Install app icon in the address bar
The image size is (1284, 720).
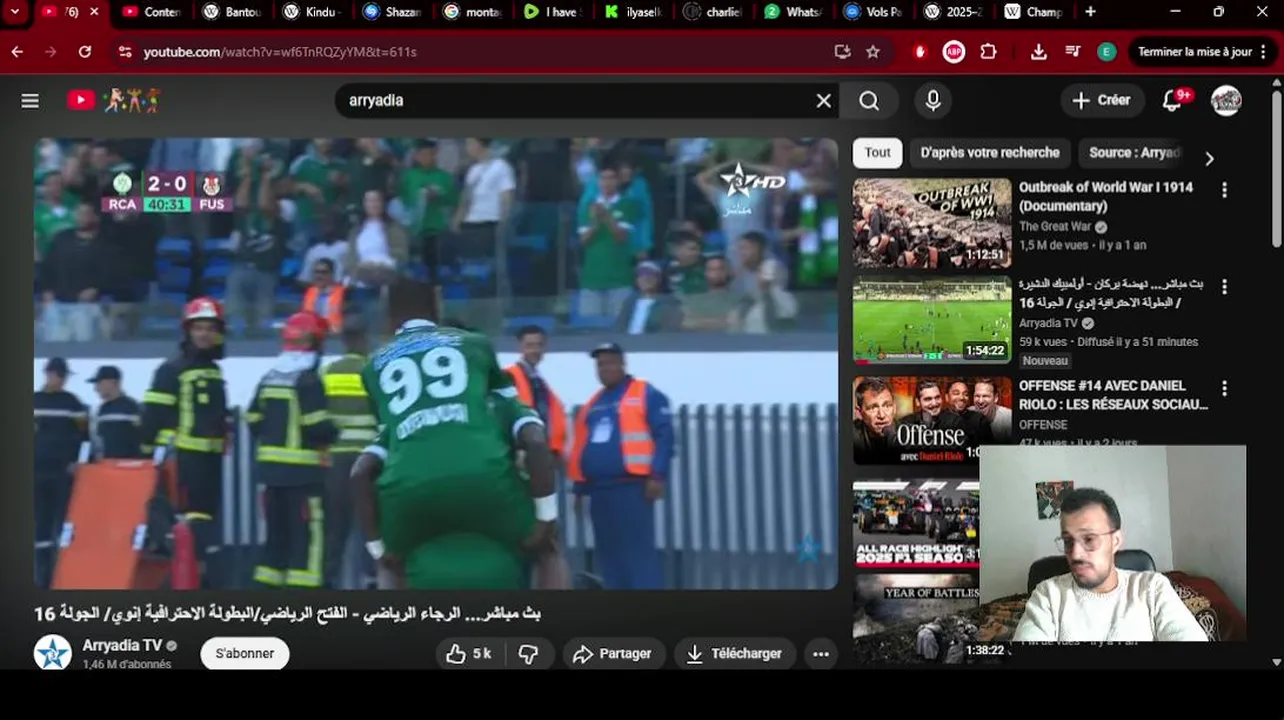[842, 51]
